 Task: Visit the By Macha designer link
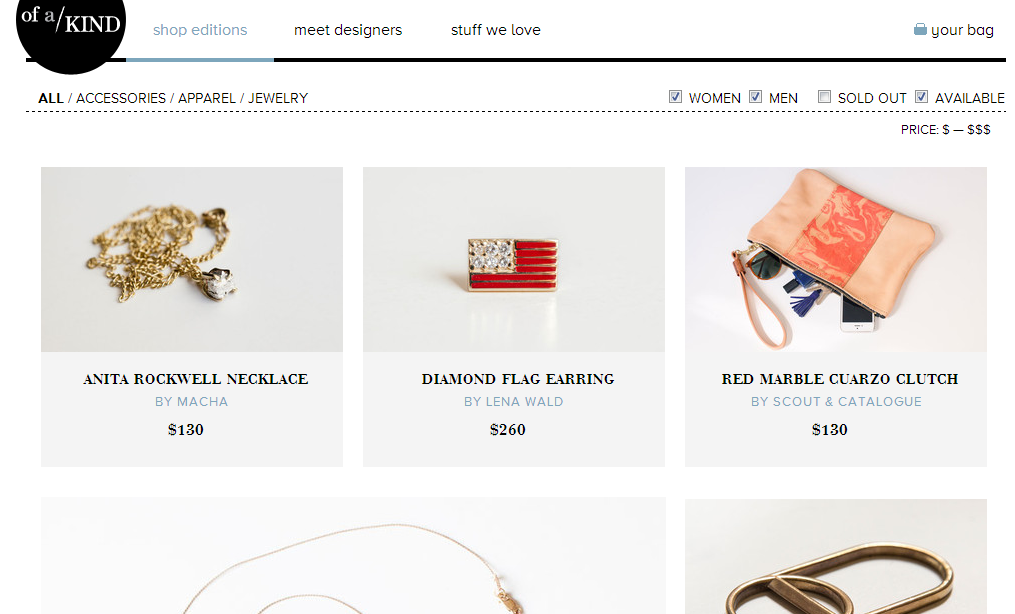192,402
